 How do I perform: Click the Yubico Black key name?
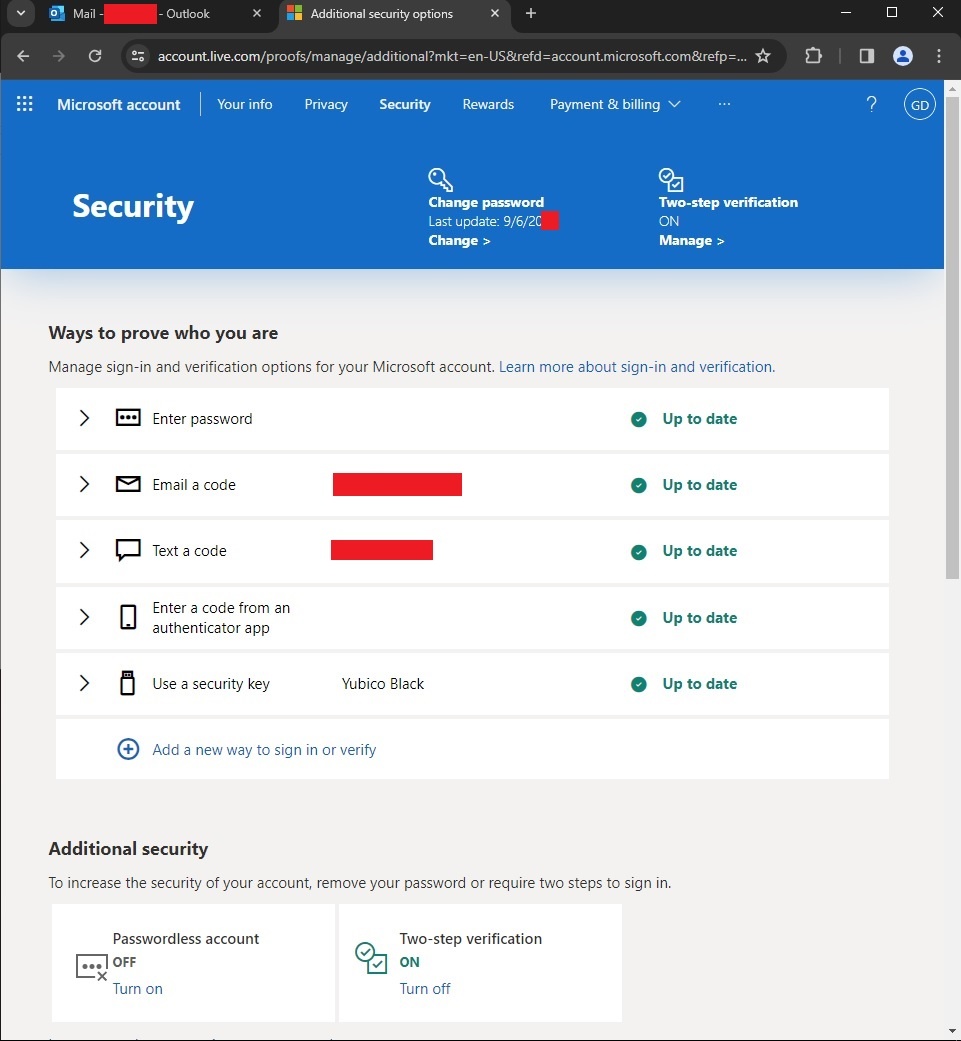click(383, 684)
